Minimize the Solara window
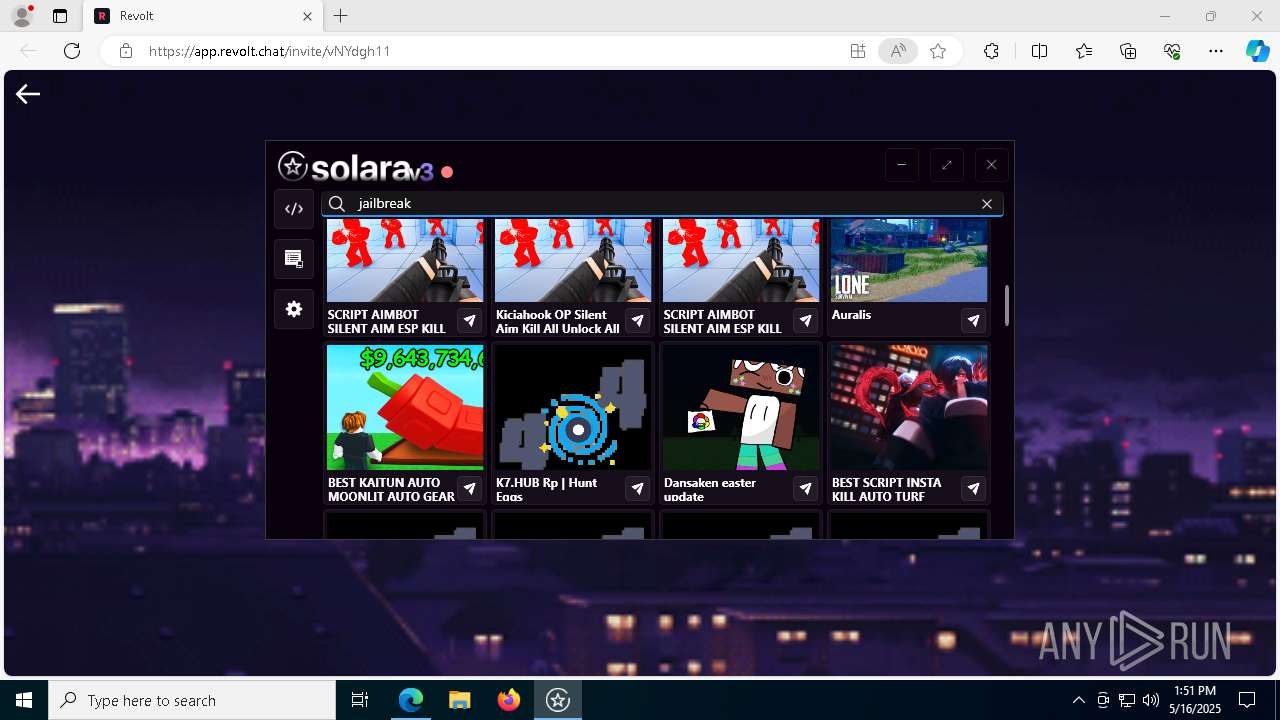This screenshot has width=1280, height=720. tap(901, 165)
